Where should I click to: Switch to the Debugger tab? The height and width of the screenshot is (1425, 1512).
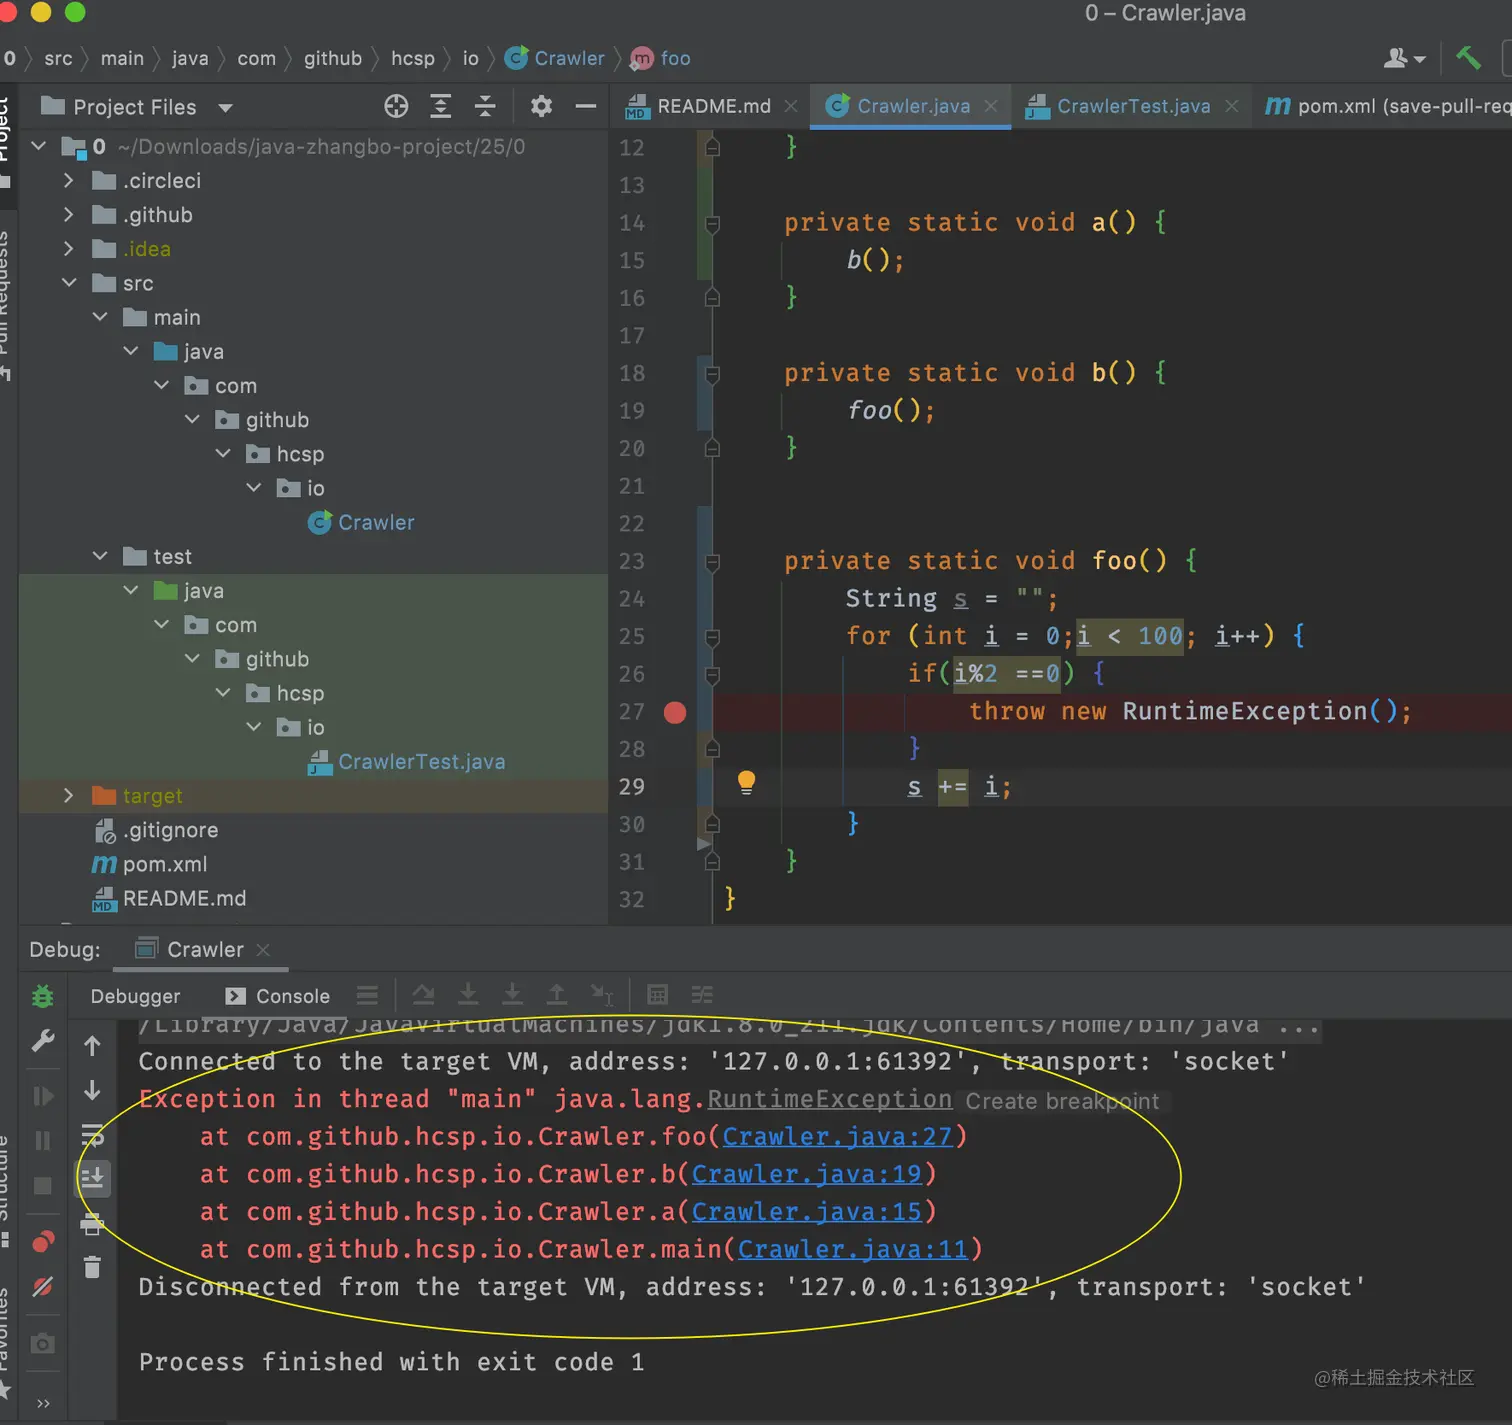(x=135, y=996)
